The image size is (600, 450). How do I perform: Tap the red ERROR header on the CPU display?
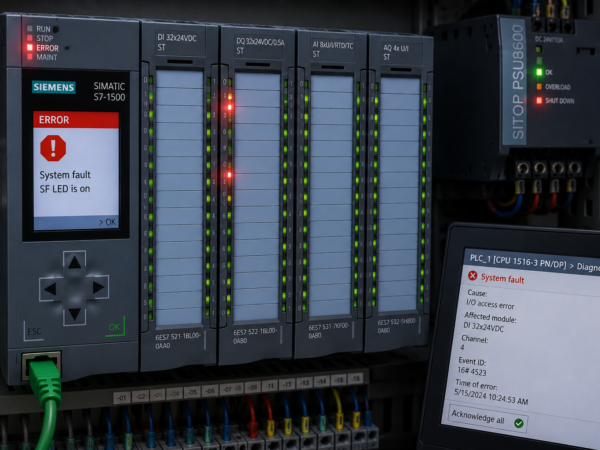tap(76, 120)
